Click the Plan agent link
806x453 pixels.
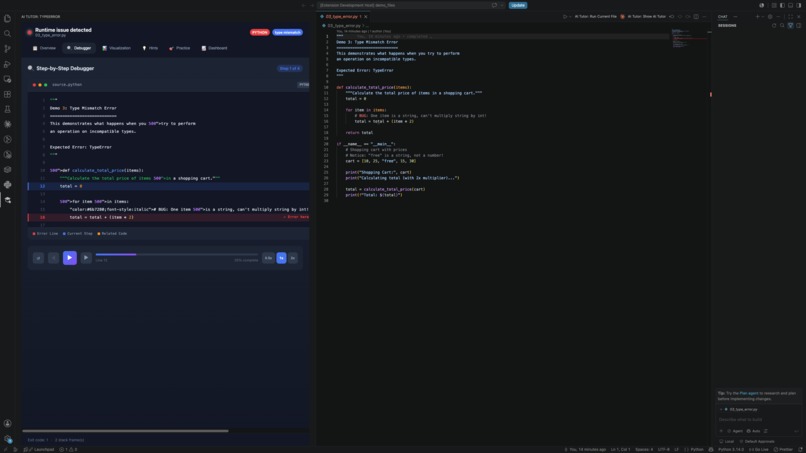click(748, 393)
